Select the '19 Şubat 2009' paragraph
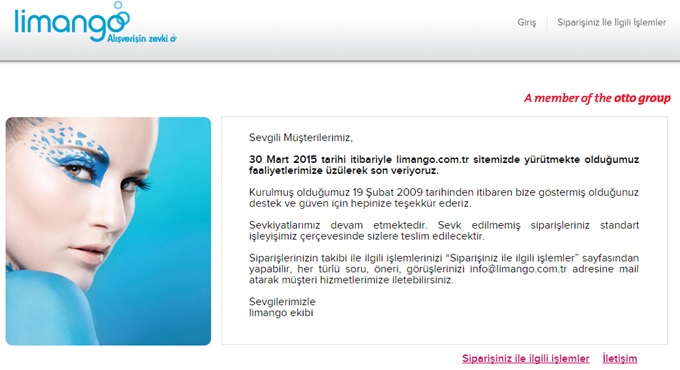Viewport: 680px width, 370px height. (x=444, y=198)
